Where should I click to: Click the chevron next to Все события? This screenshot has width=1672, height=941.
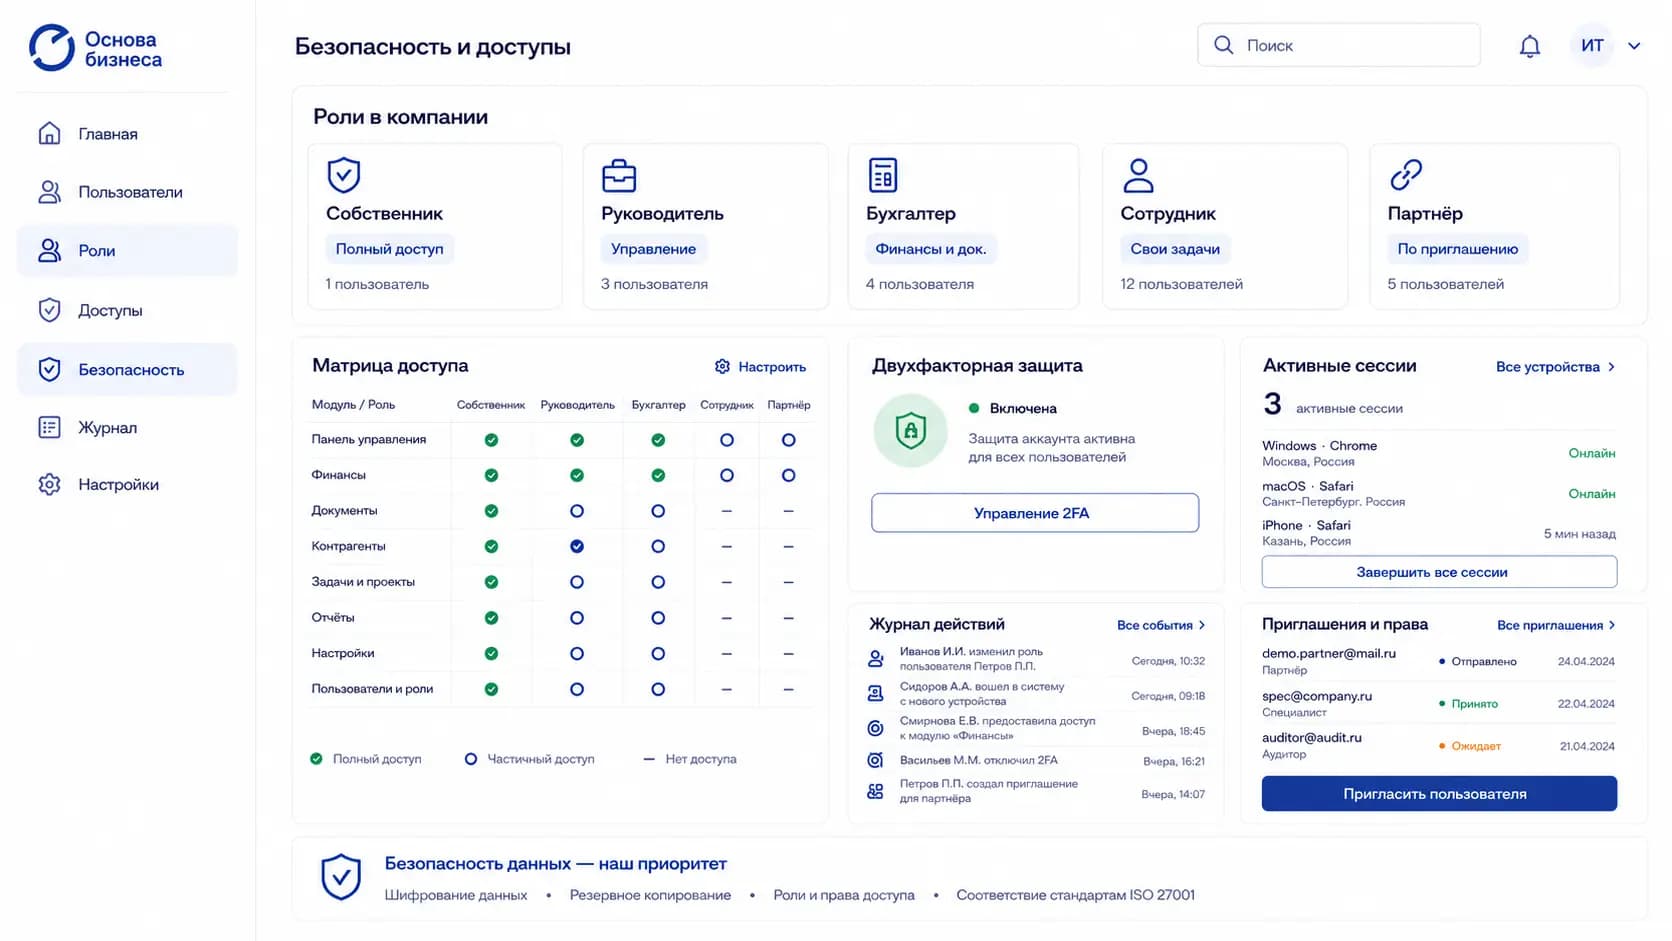coord(1202,625)
